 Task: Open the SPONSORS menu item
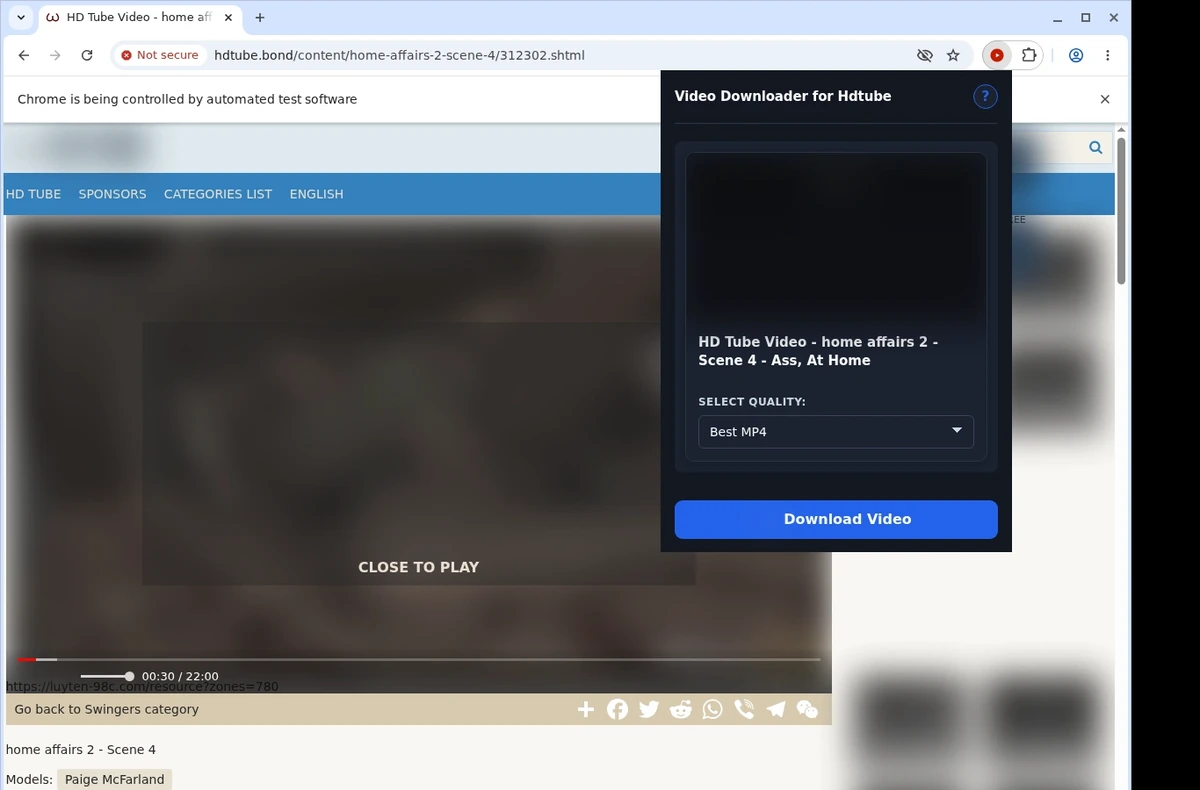tap(112, 194)
